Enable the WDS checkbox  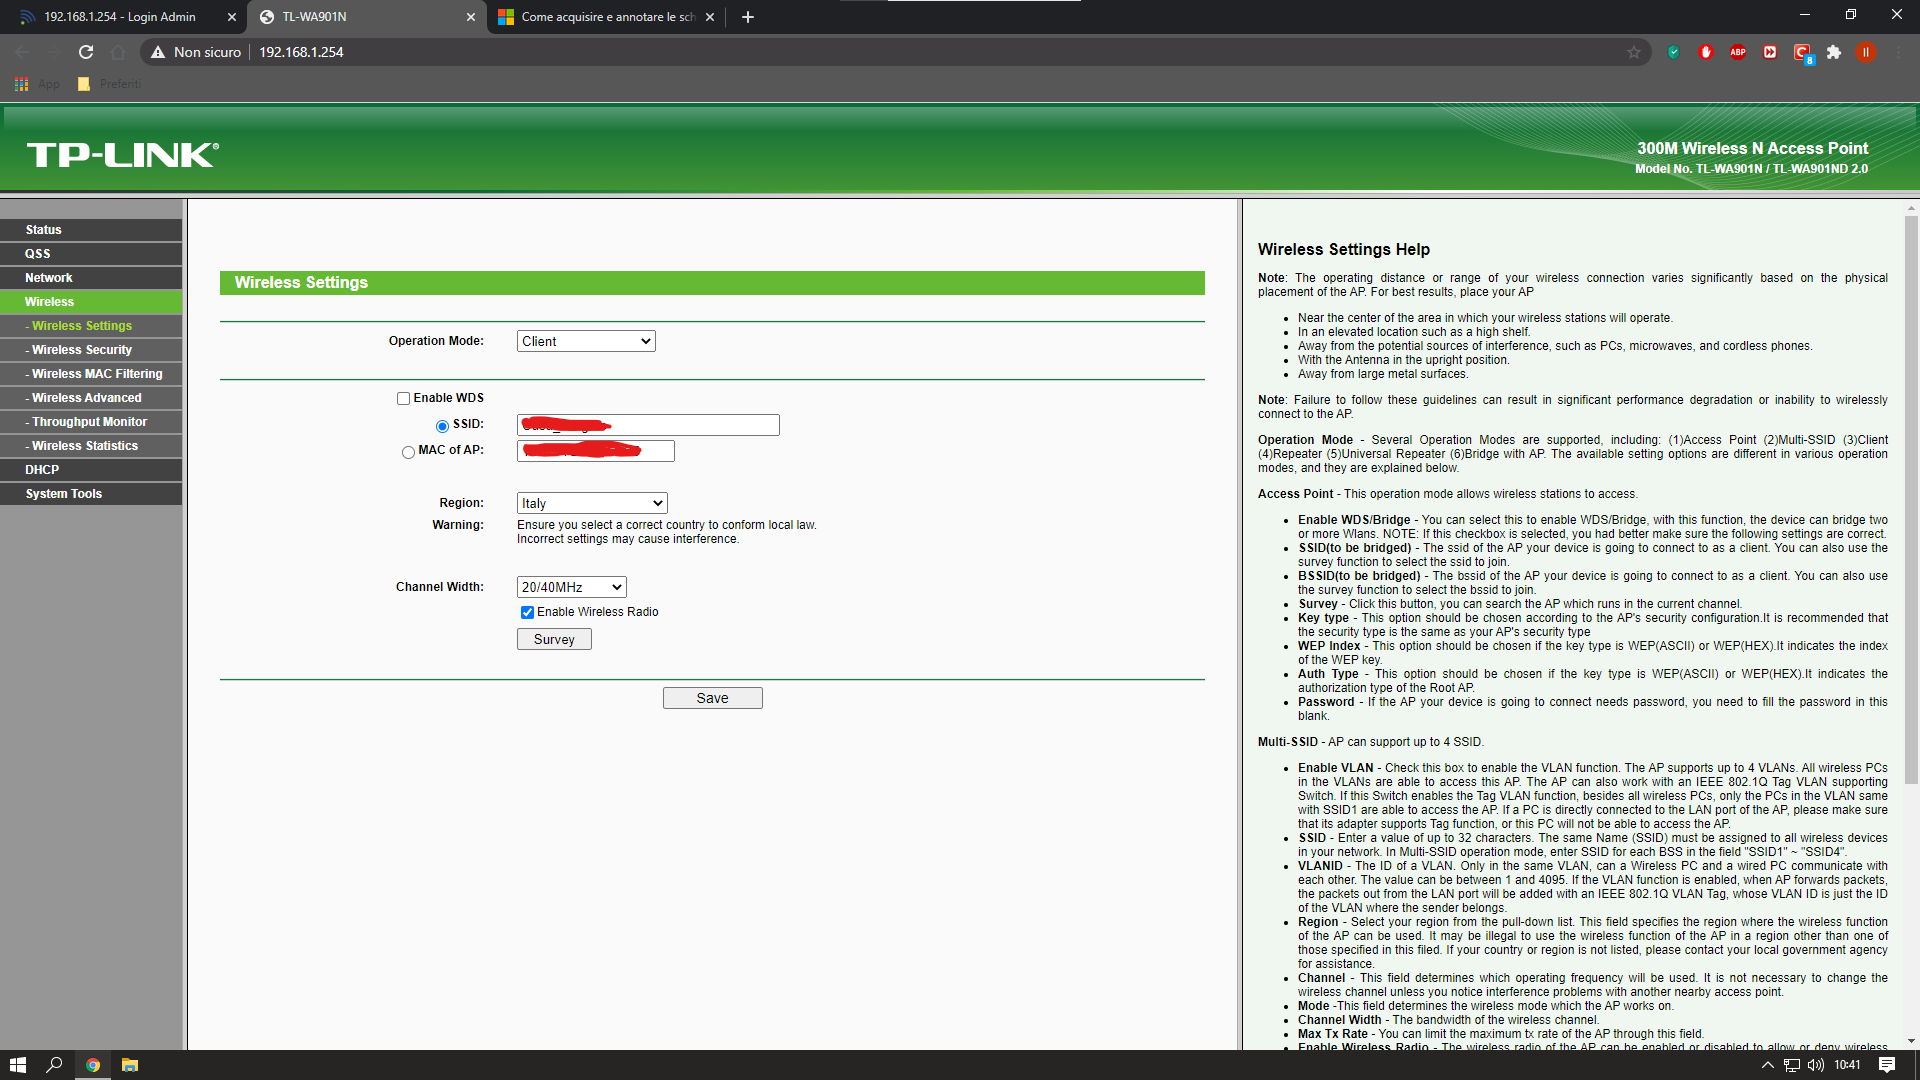404,398
